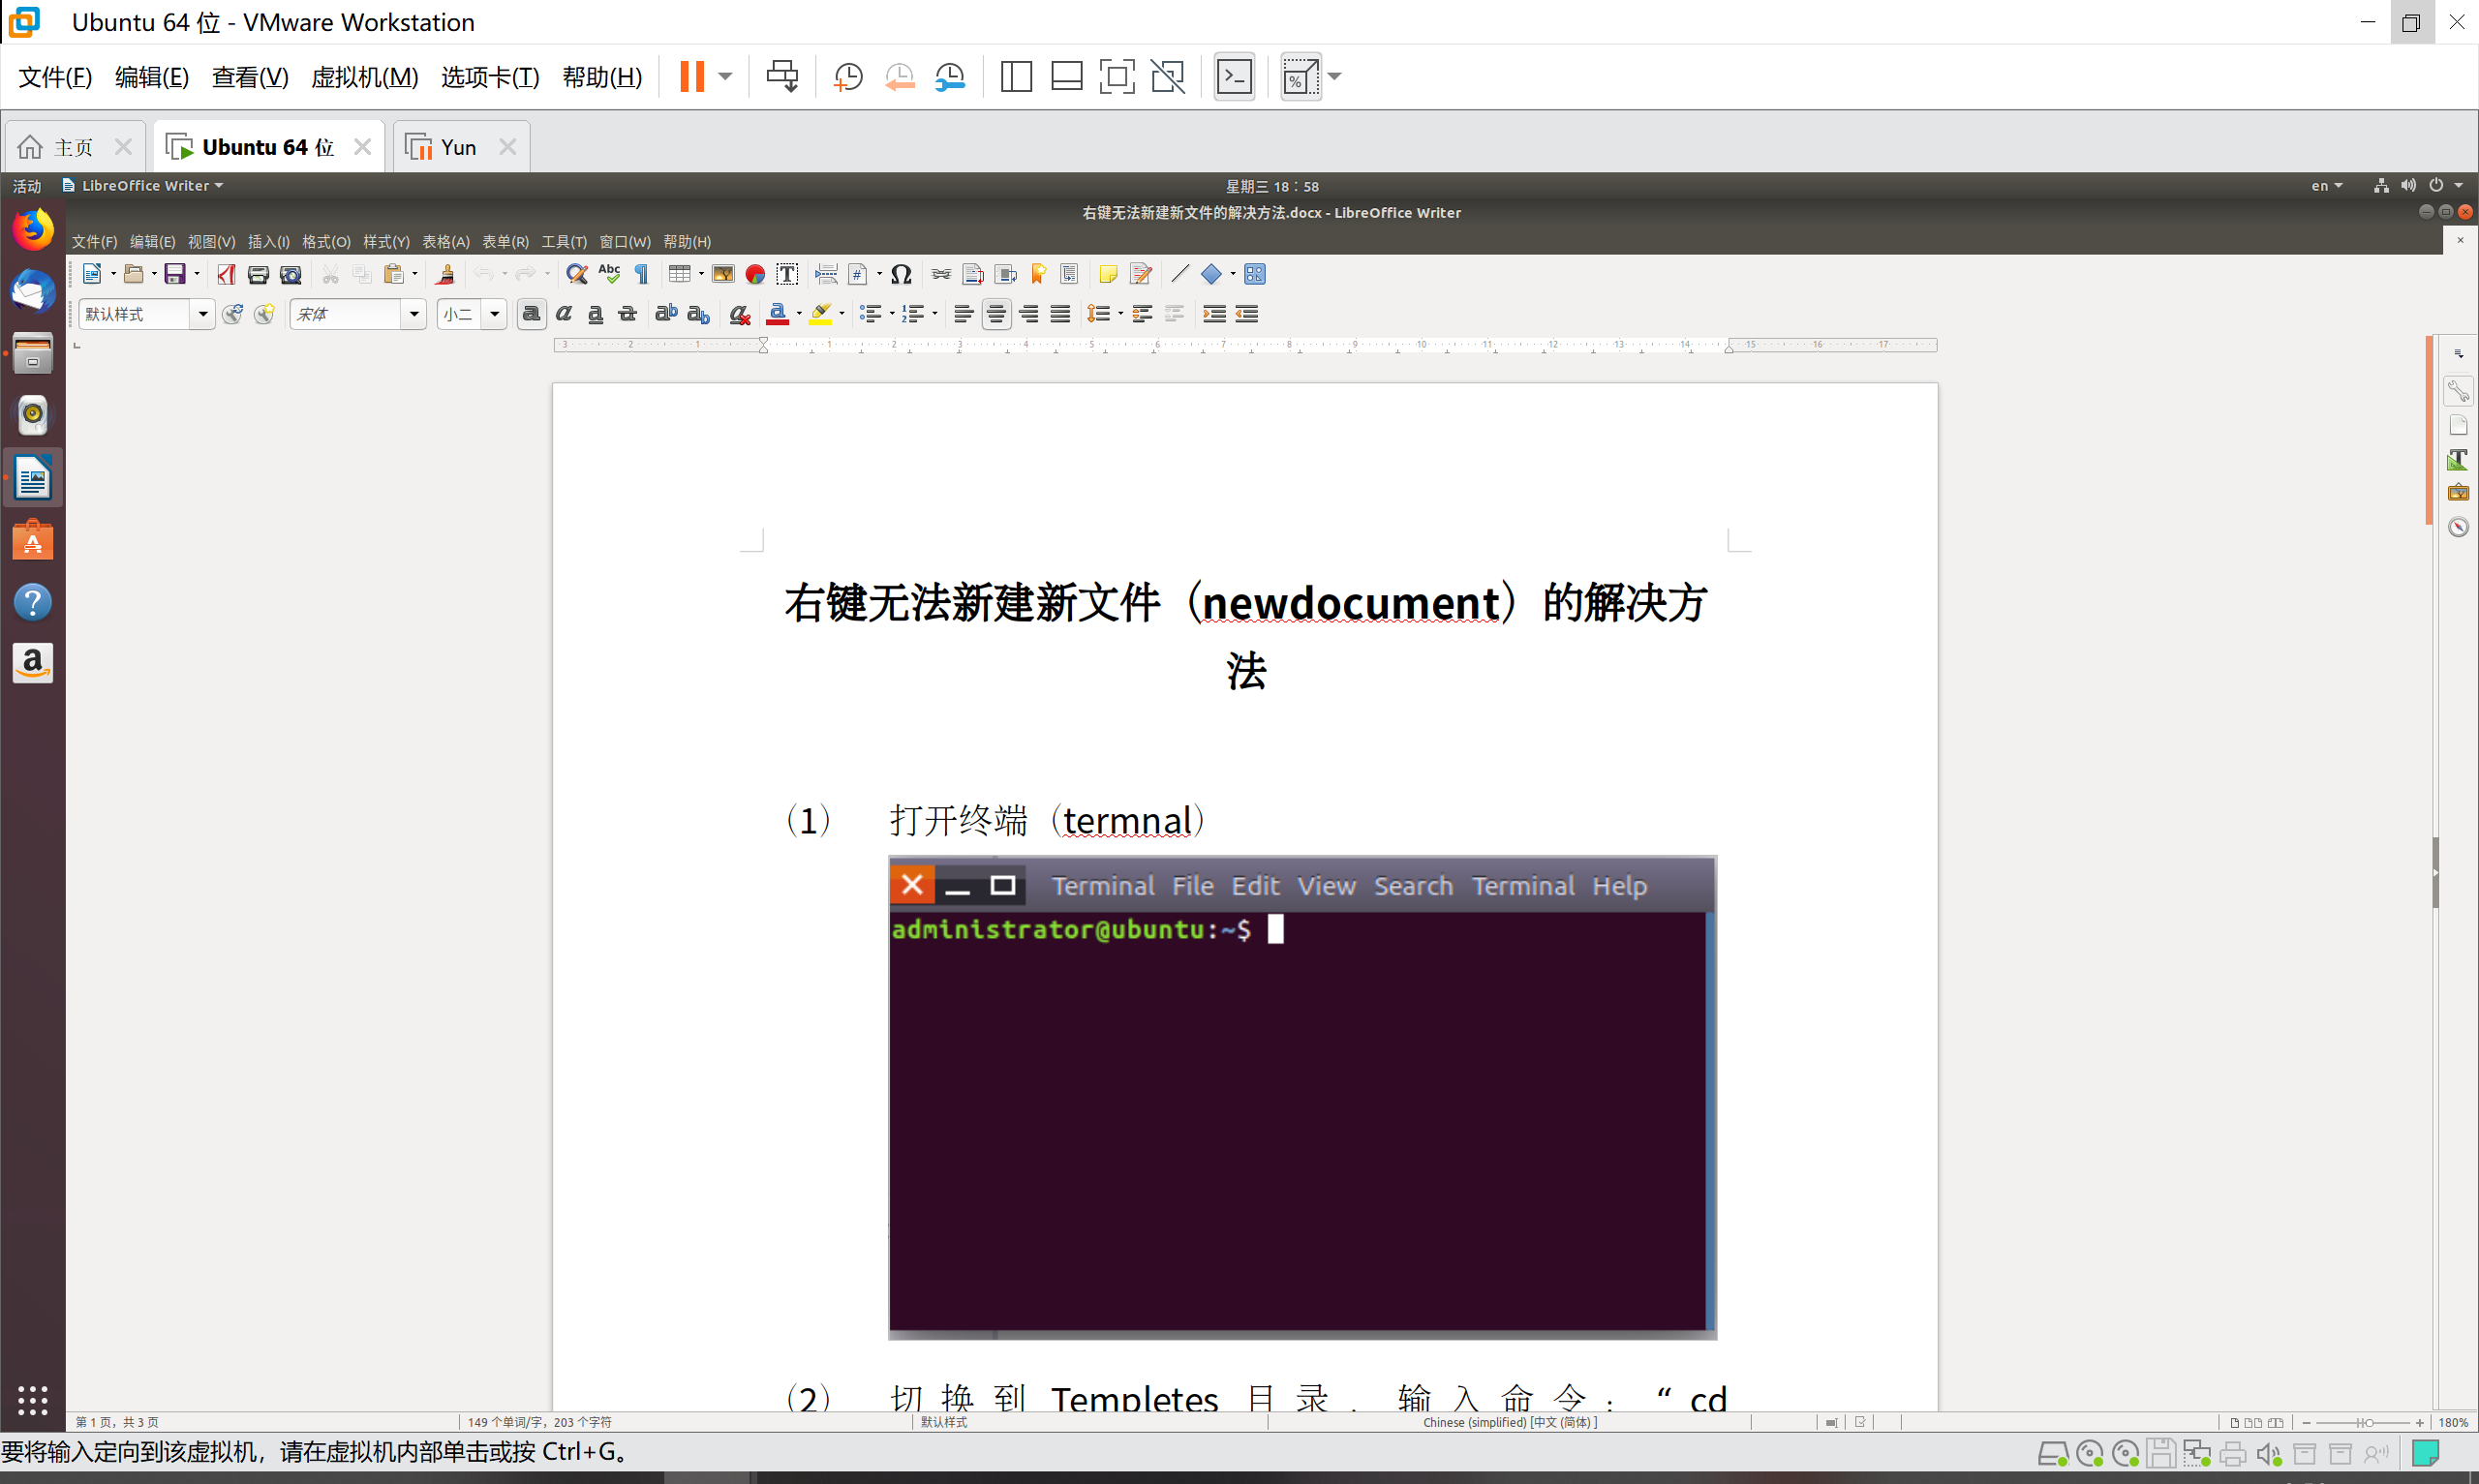Click the clock 星期三 18:58
This screenshot has width=2479, height=1484.
1272,187
